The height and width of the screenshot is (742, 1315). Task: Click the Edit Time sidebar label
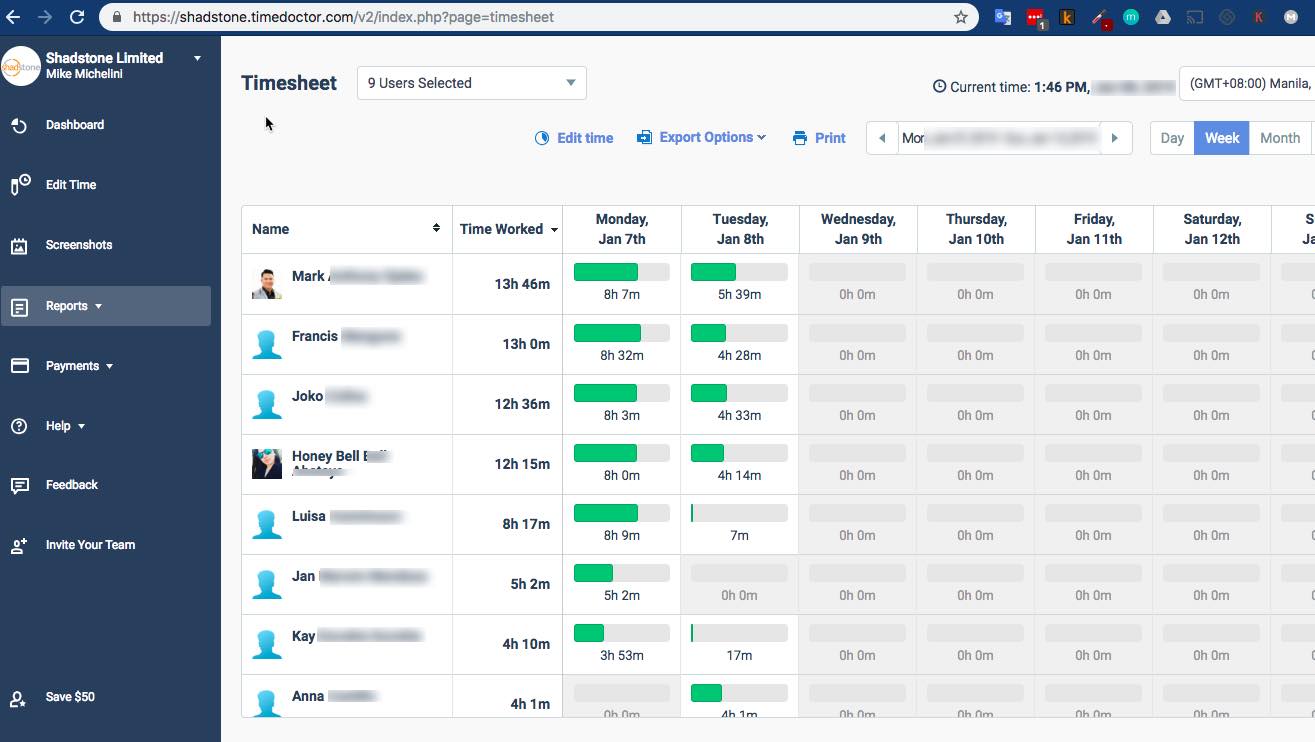[x=71, y=185]
